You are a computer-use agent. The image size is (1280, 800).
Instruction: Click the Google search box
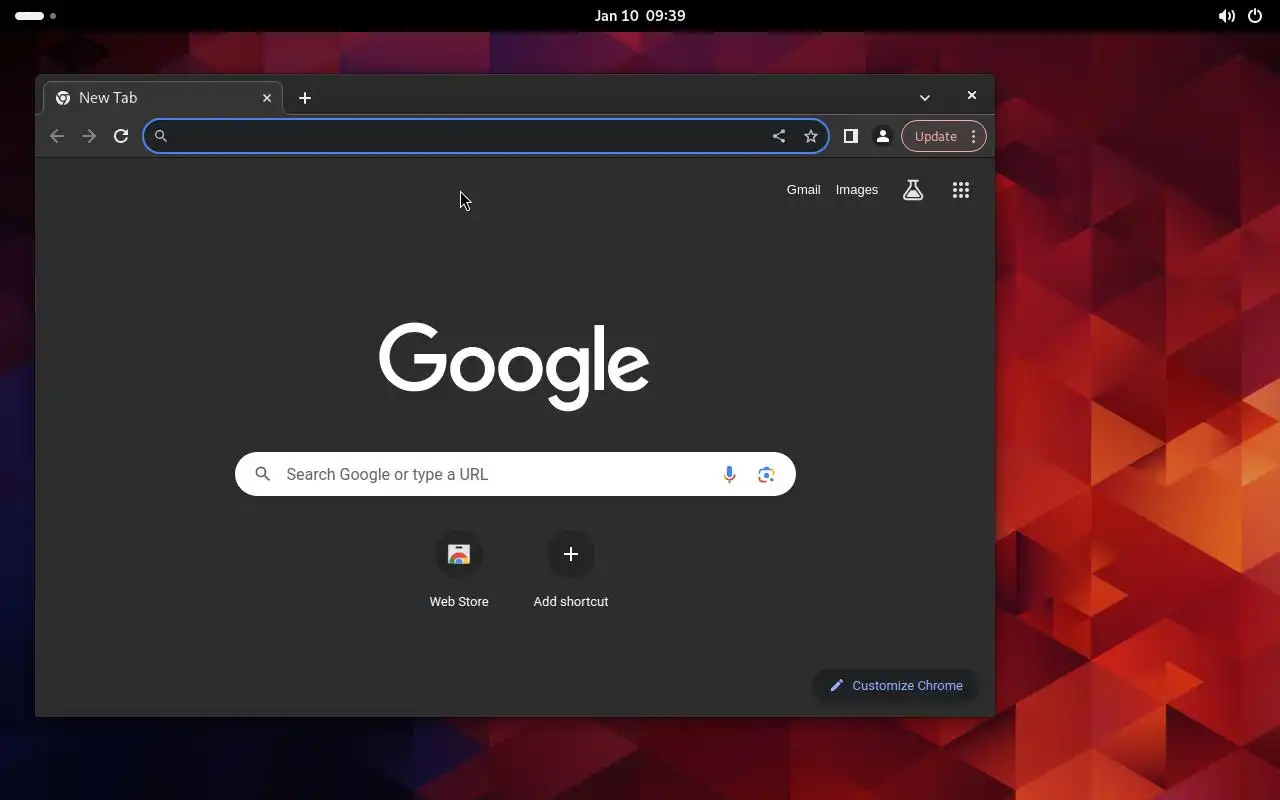(x=515, y=475)
